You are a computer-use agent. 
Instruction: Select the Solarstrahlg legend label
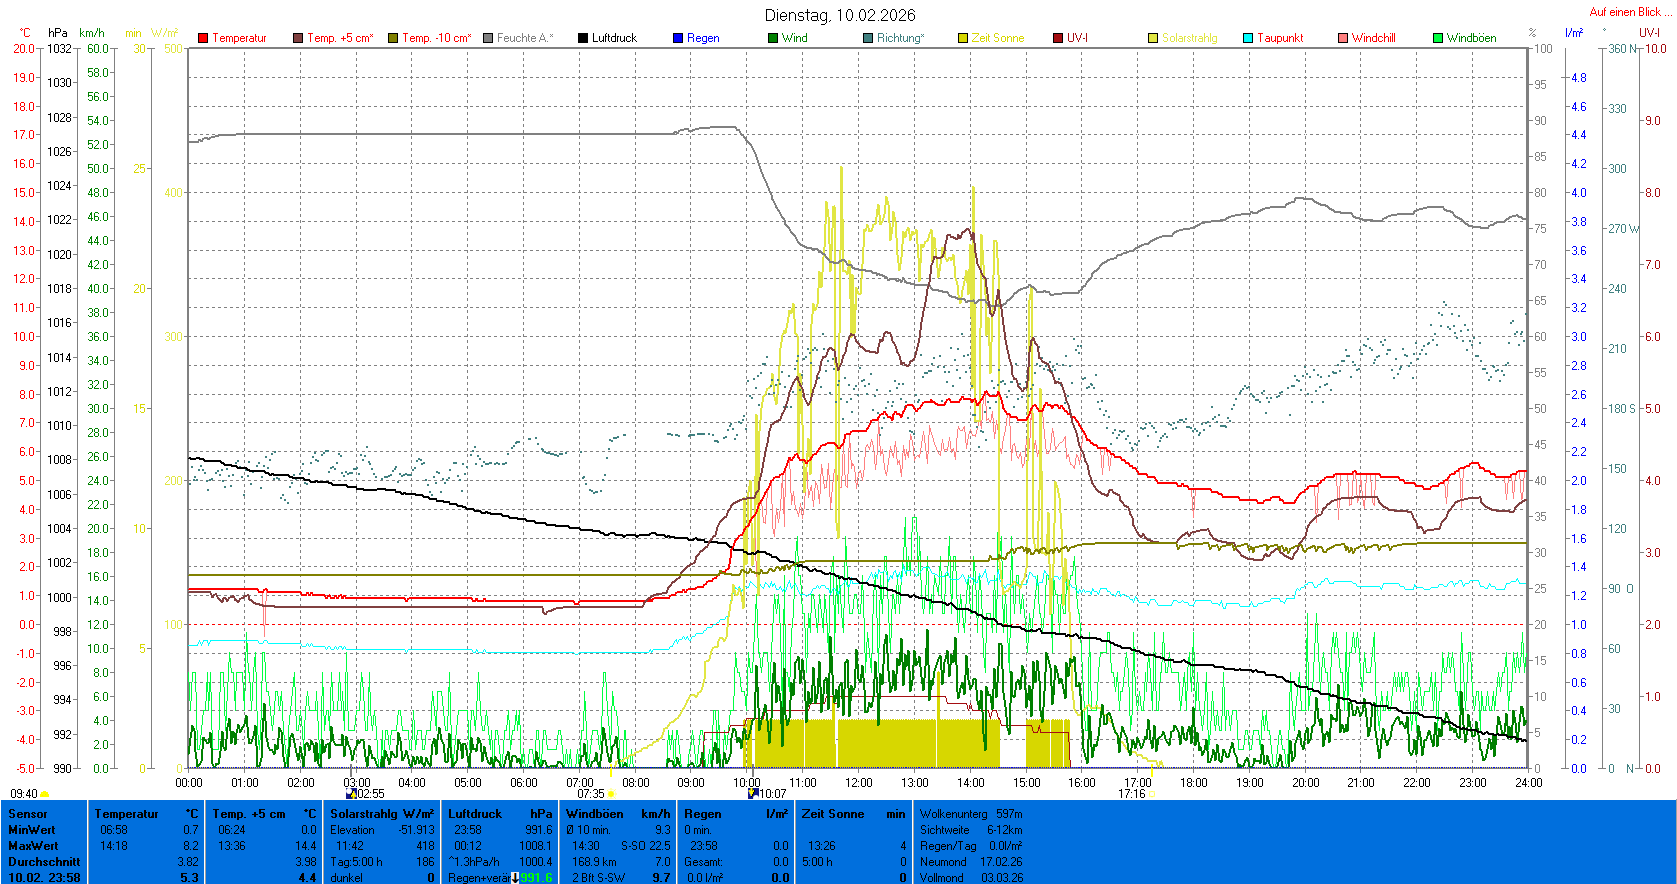coord(1189,38)
